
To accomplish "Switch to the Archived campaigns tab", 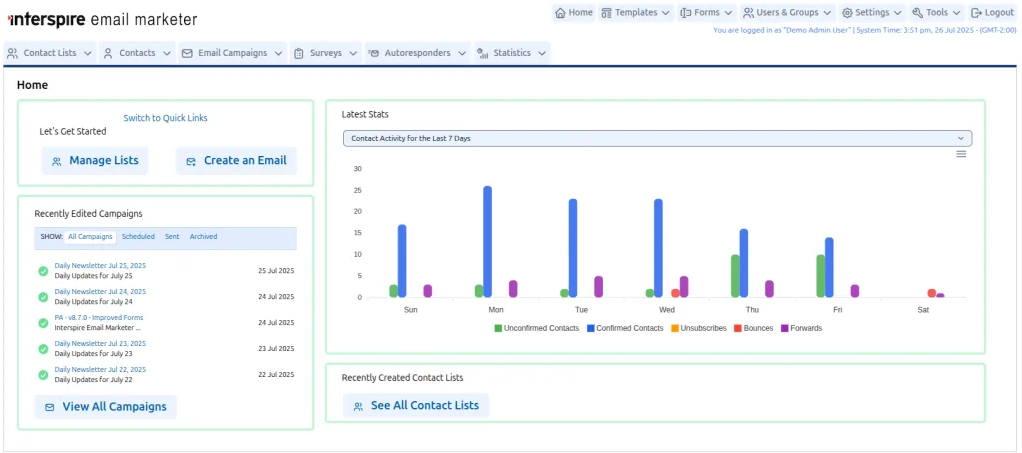I will [203, 237].
